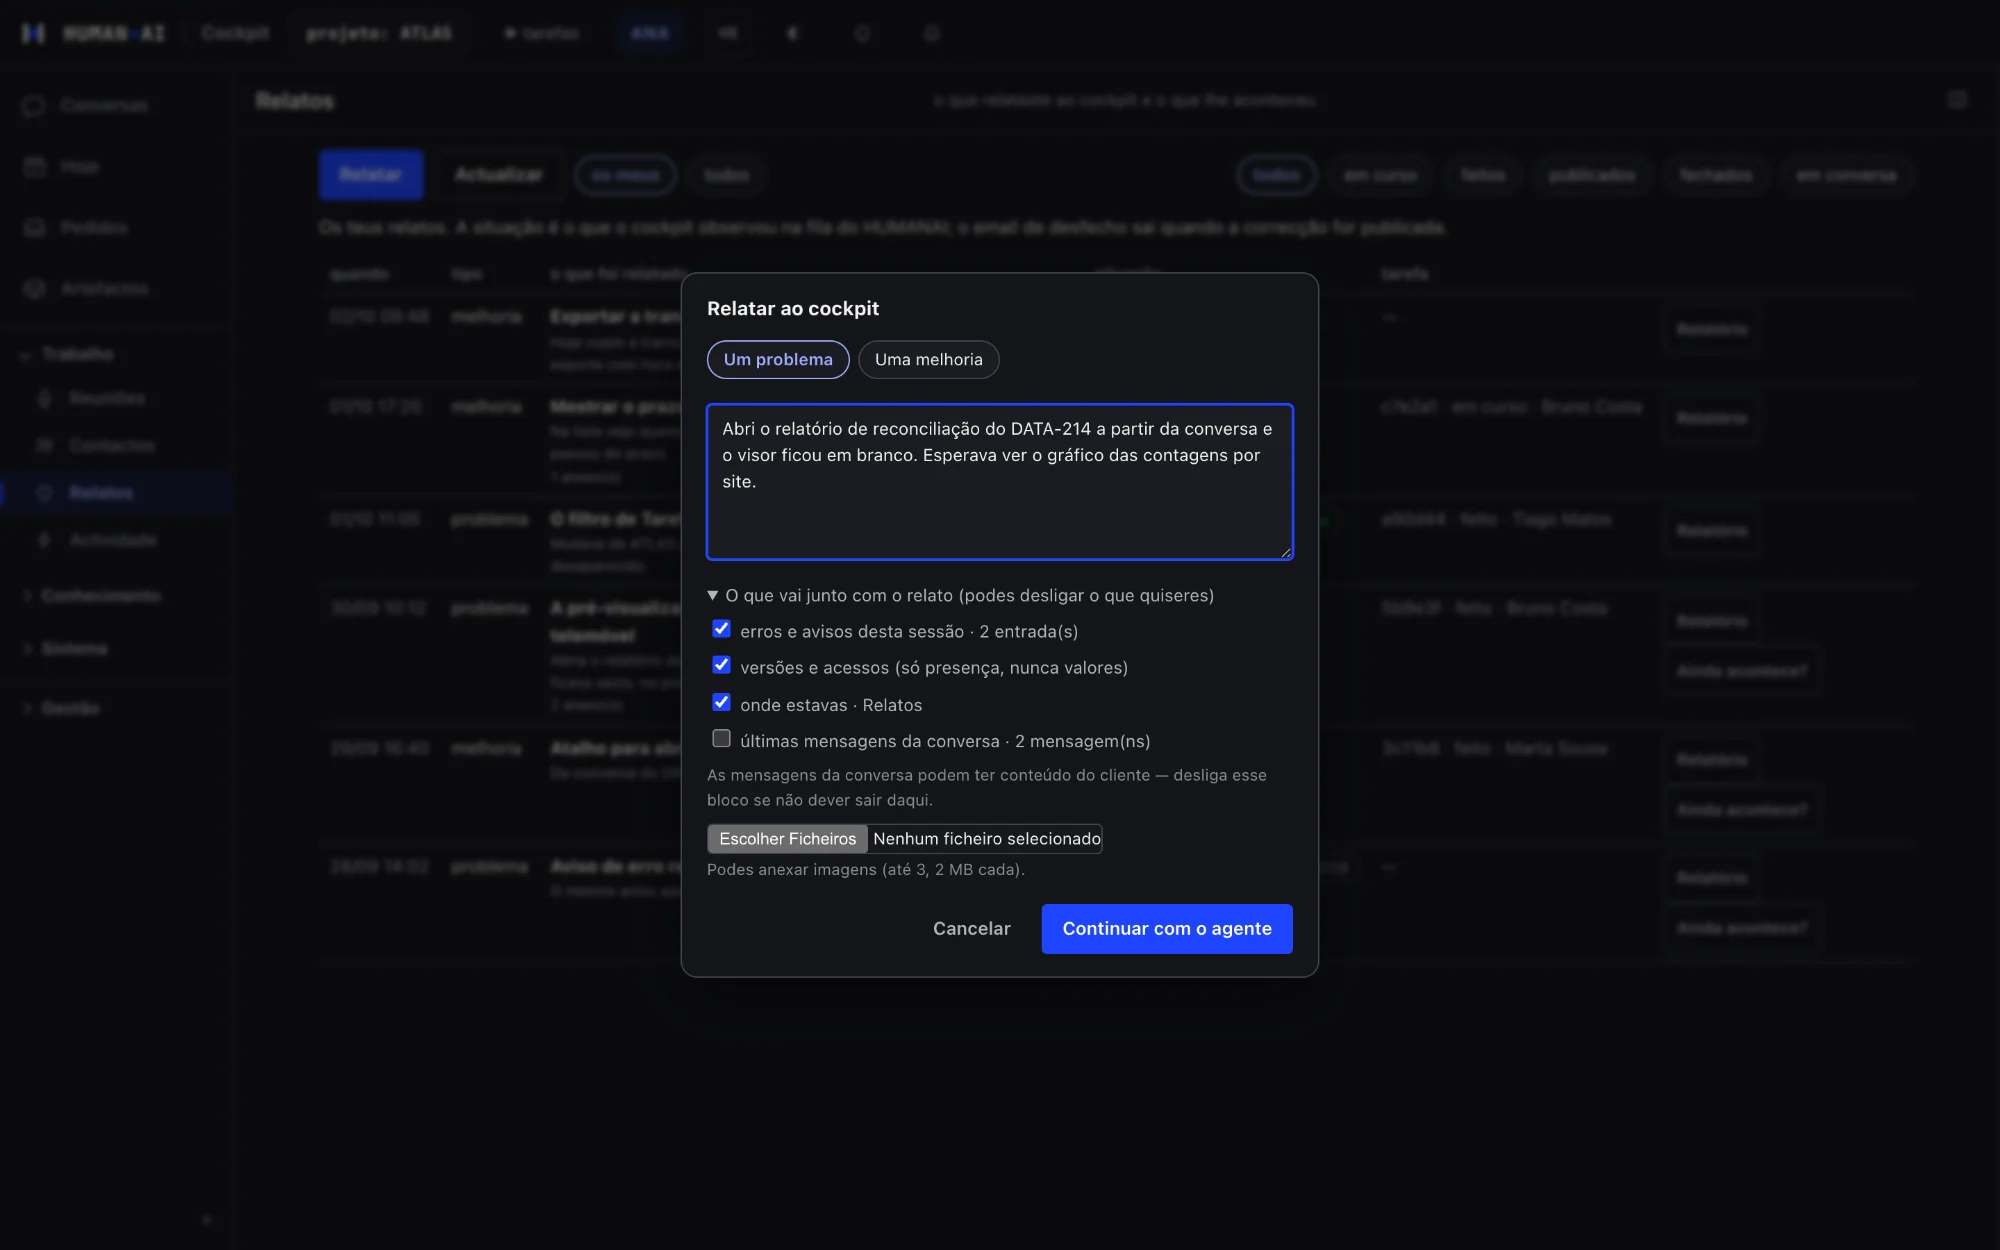
Task: Open the 'projeto: ATLAS' selector in top bar
Action: pyautogui.click(x=379, y=33)
